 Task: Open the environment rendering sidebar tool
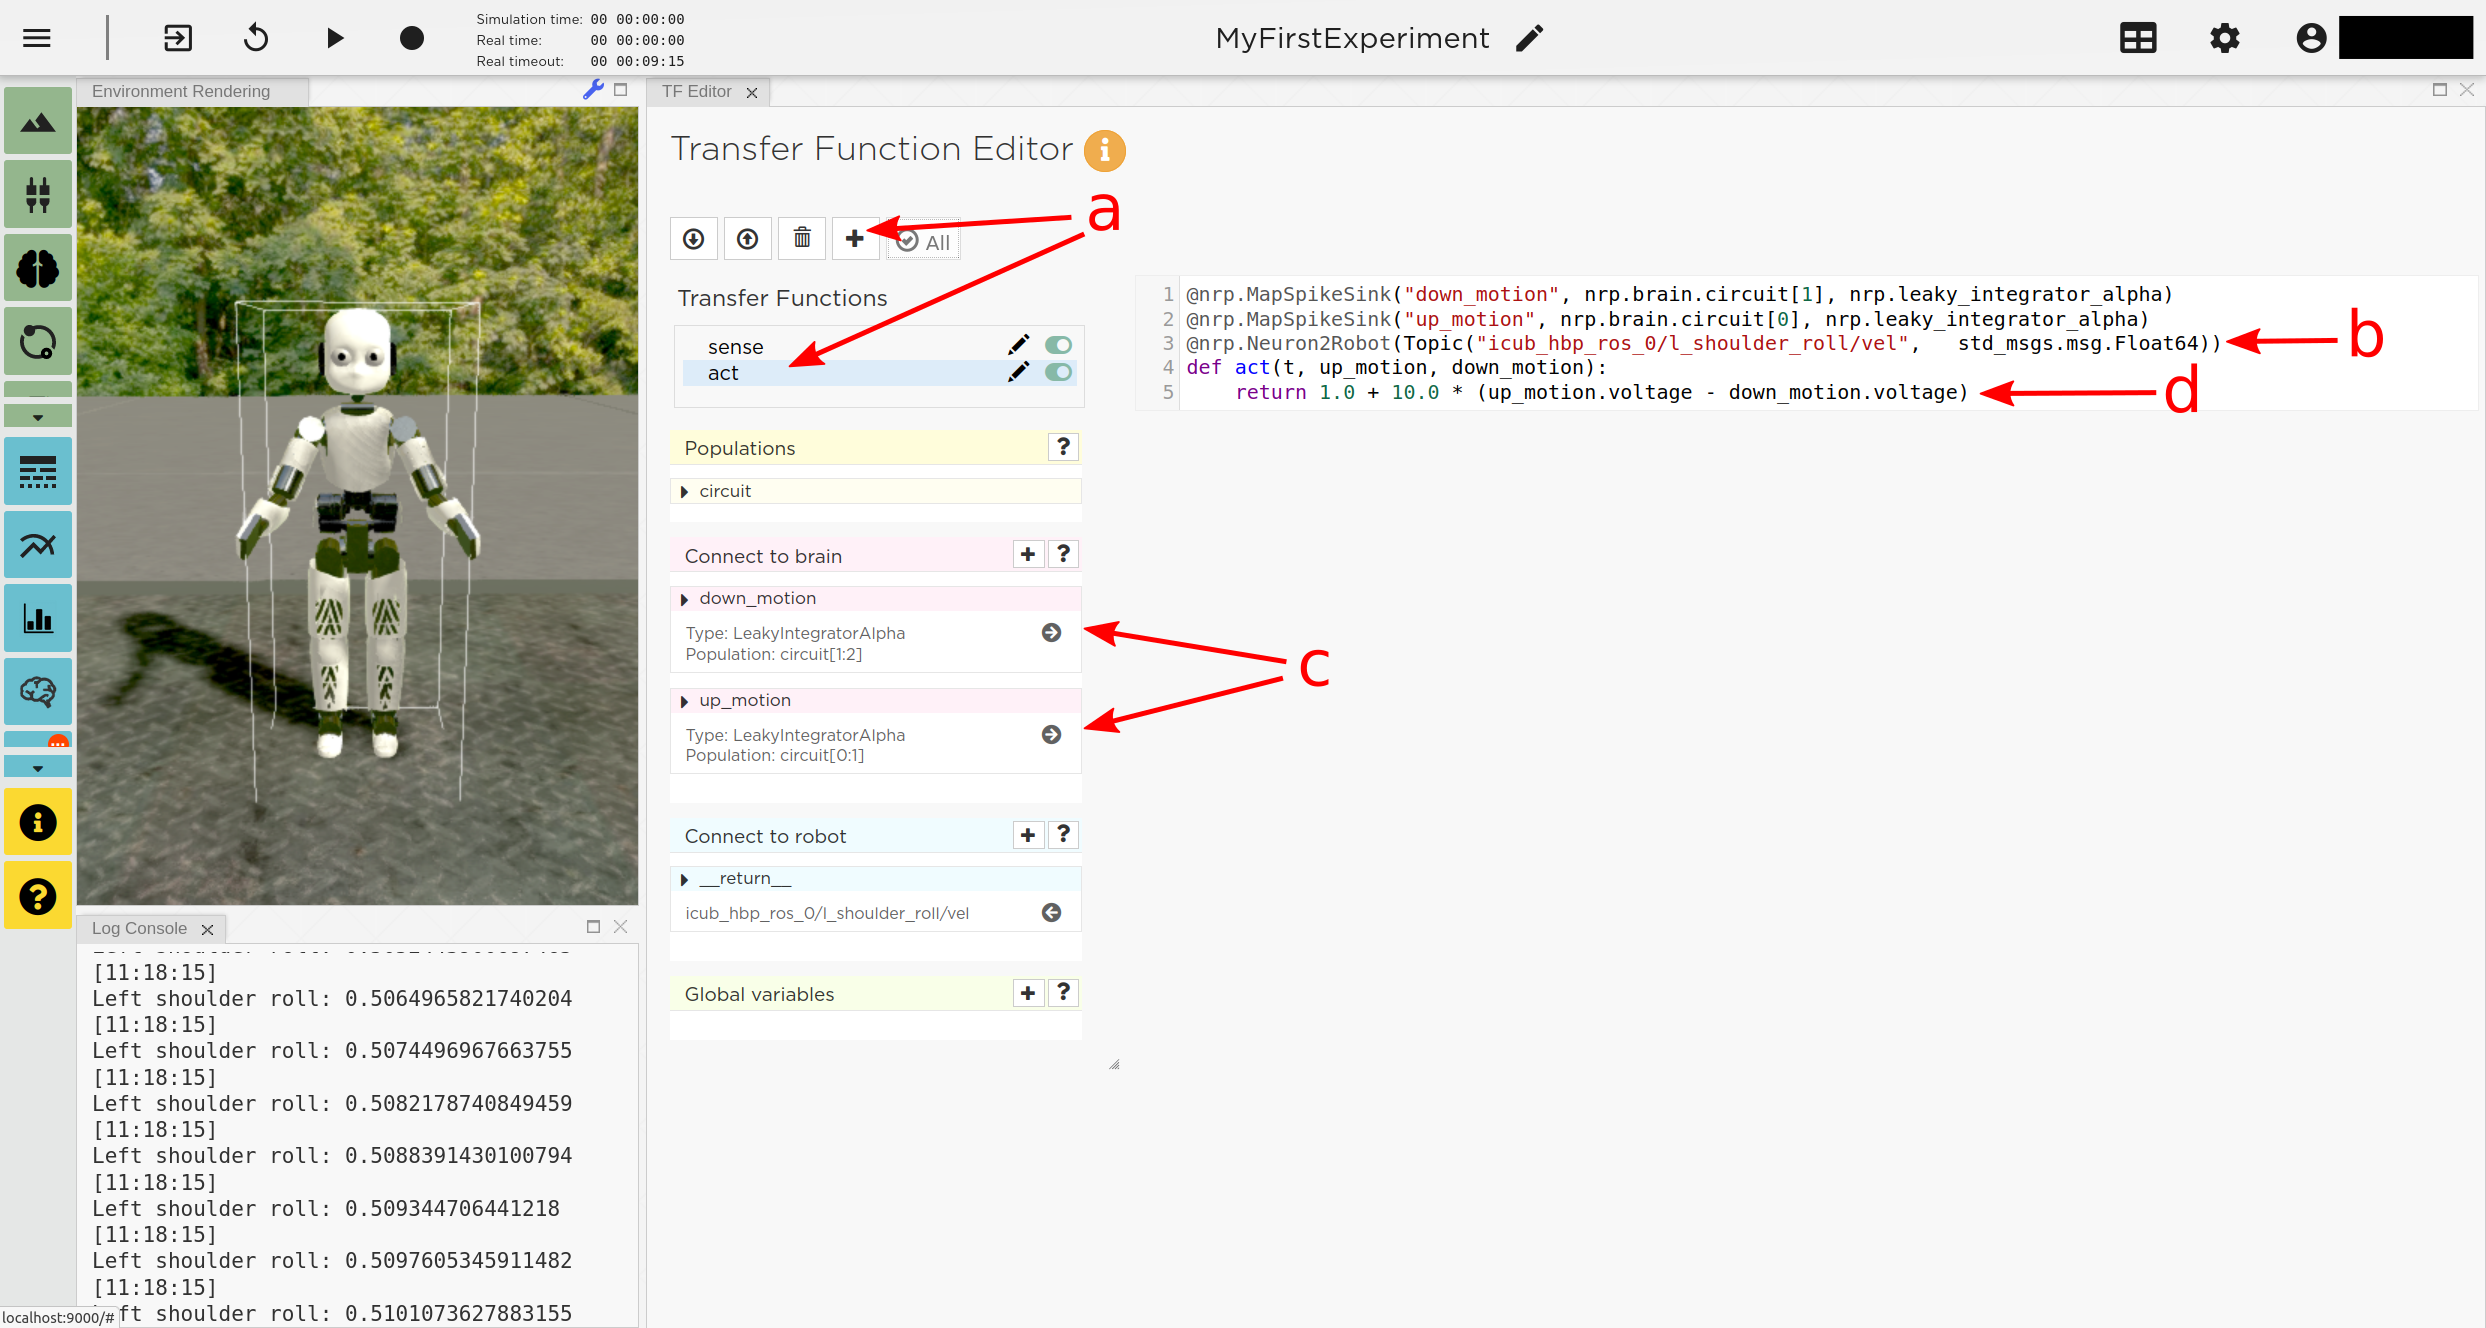click(38, 121)
